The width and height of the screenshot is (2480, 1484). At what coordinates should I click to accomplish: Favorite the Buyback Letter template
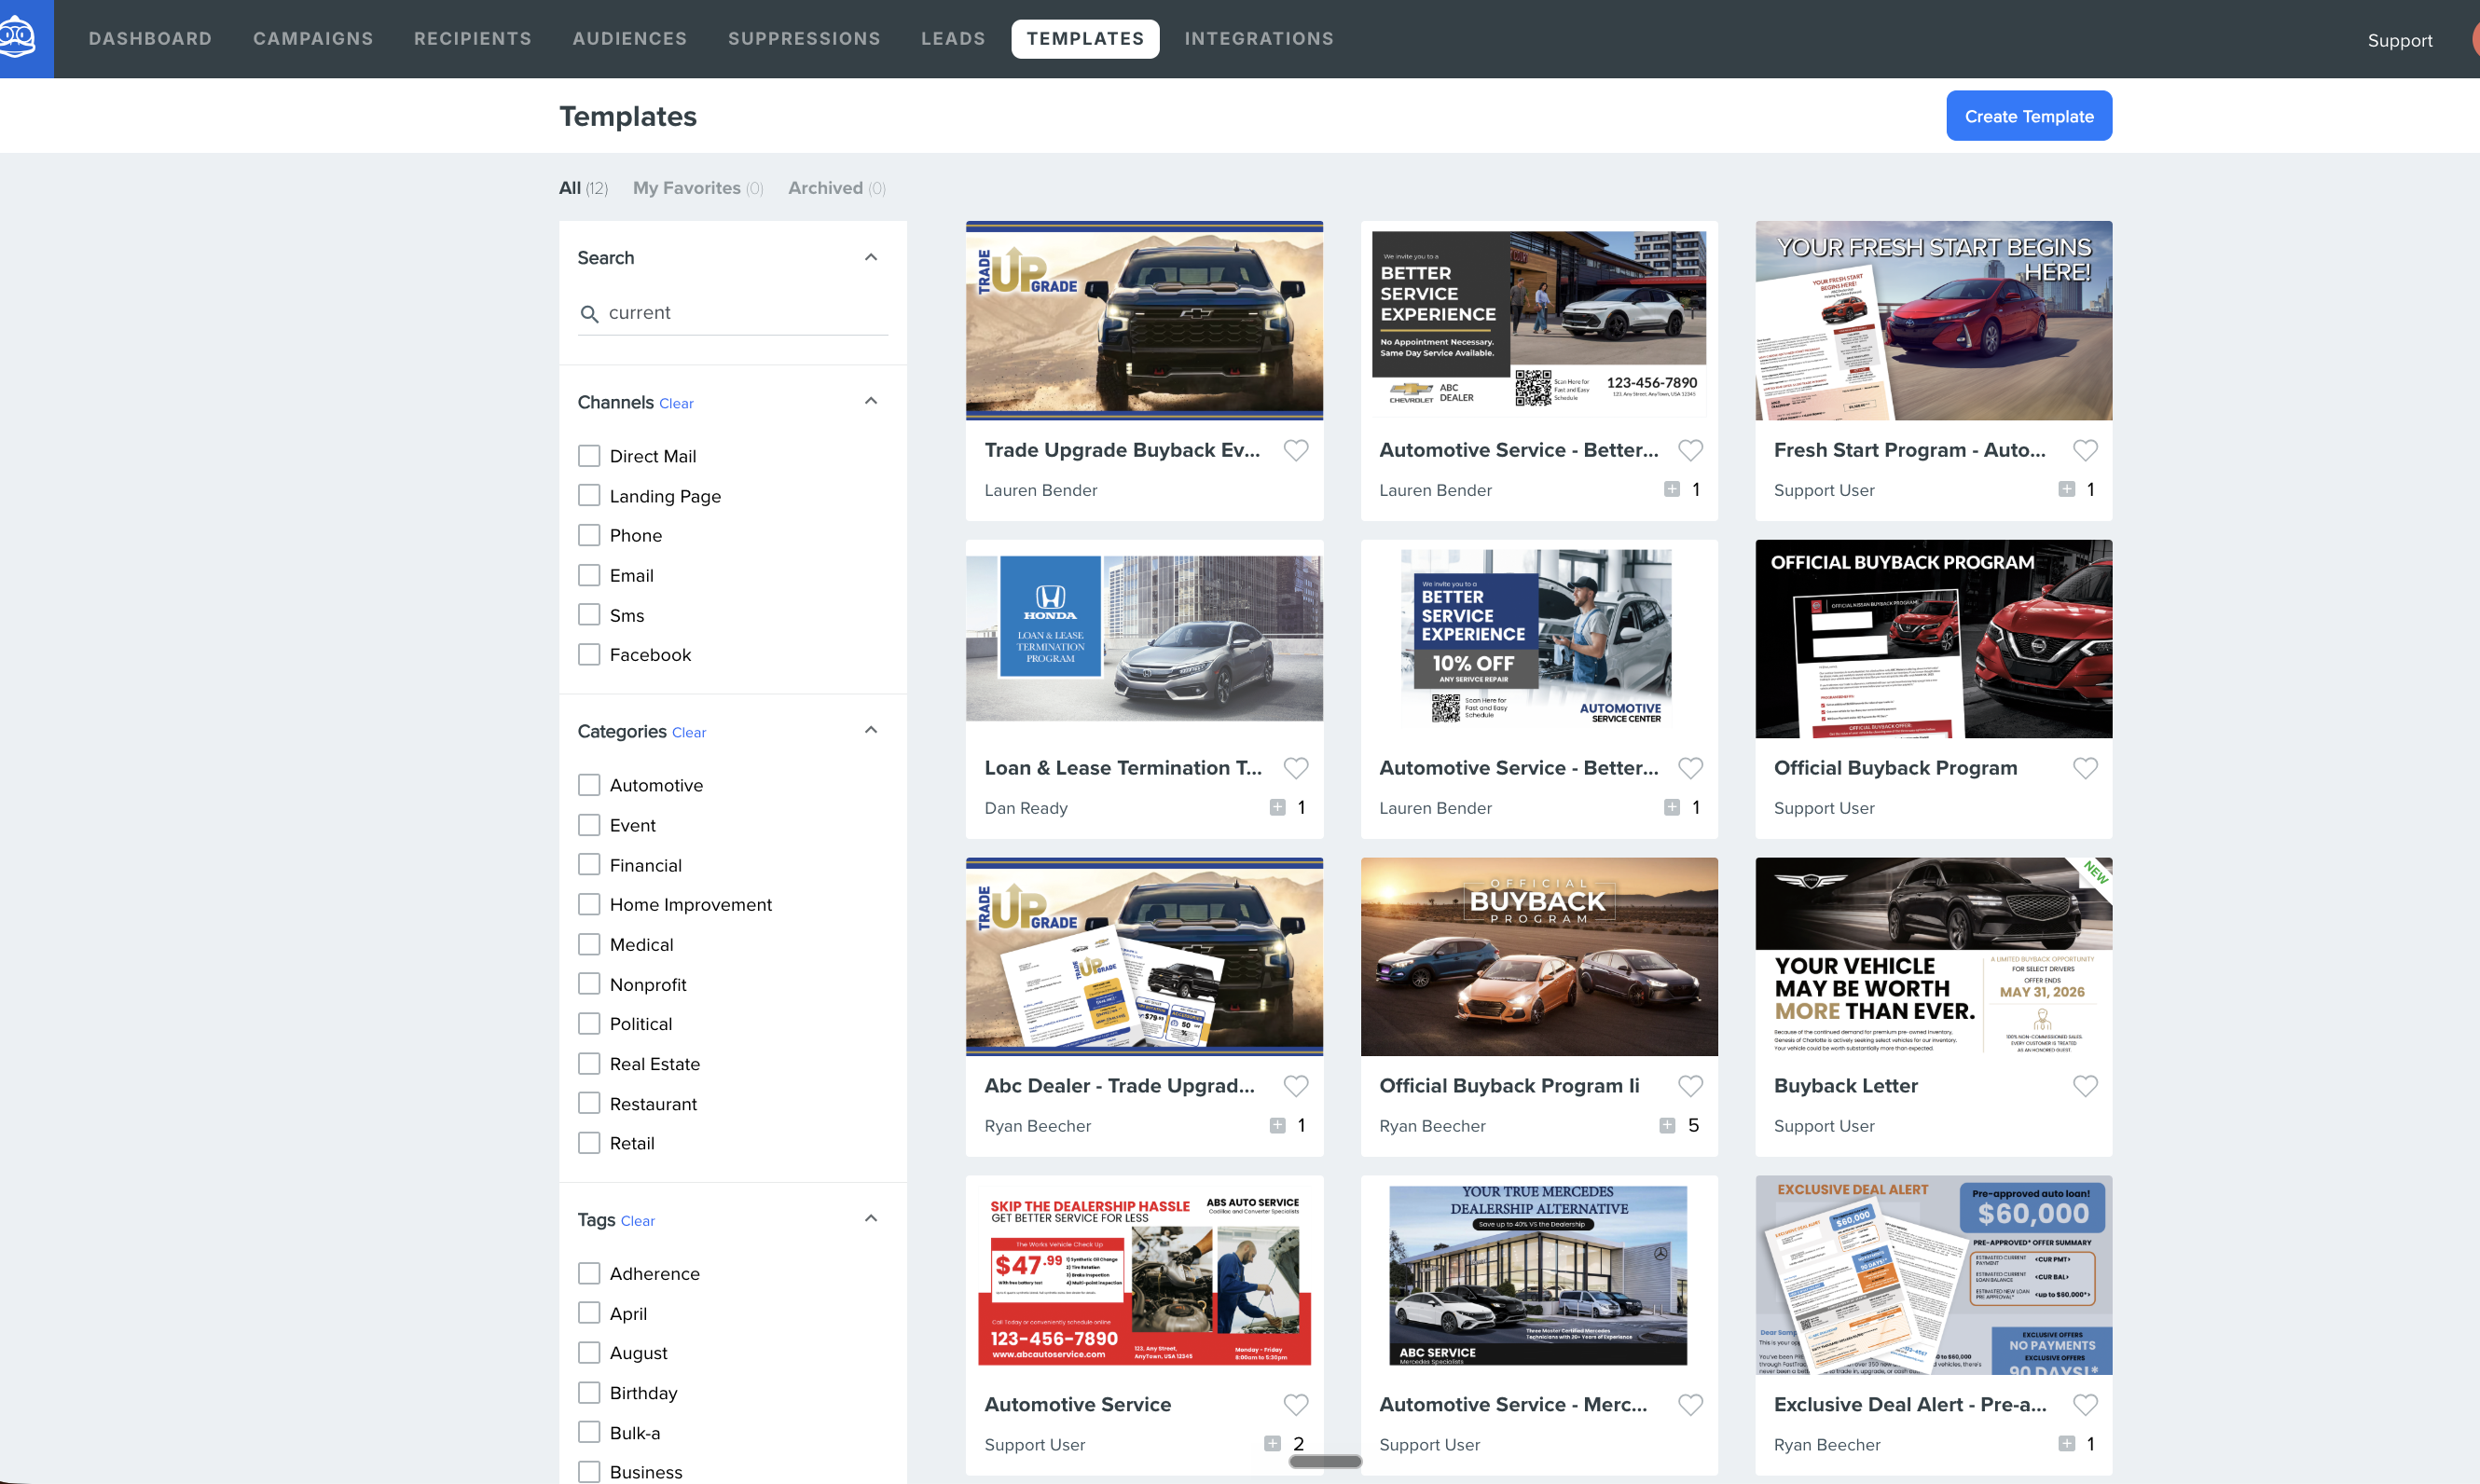point(2085,1086)
